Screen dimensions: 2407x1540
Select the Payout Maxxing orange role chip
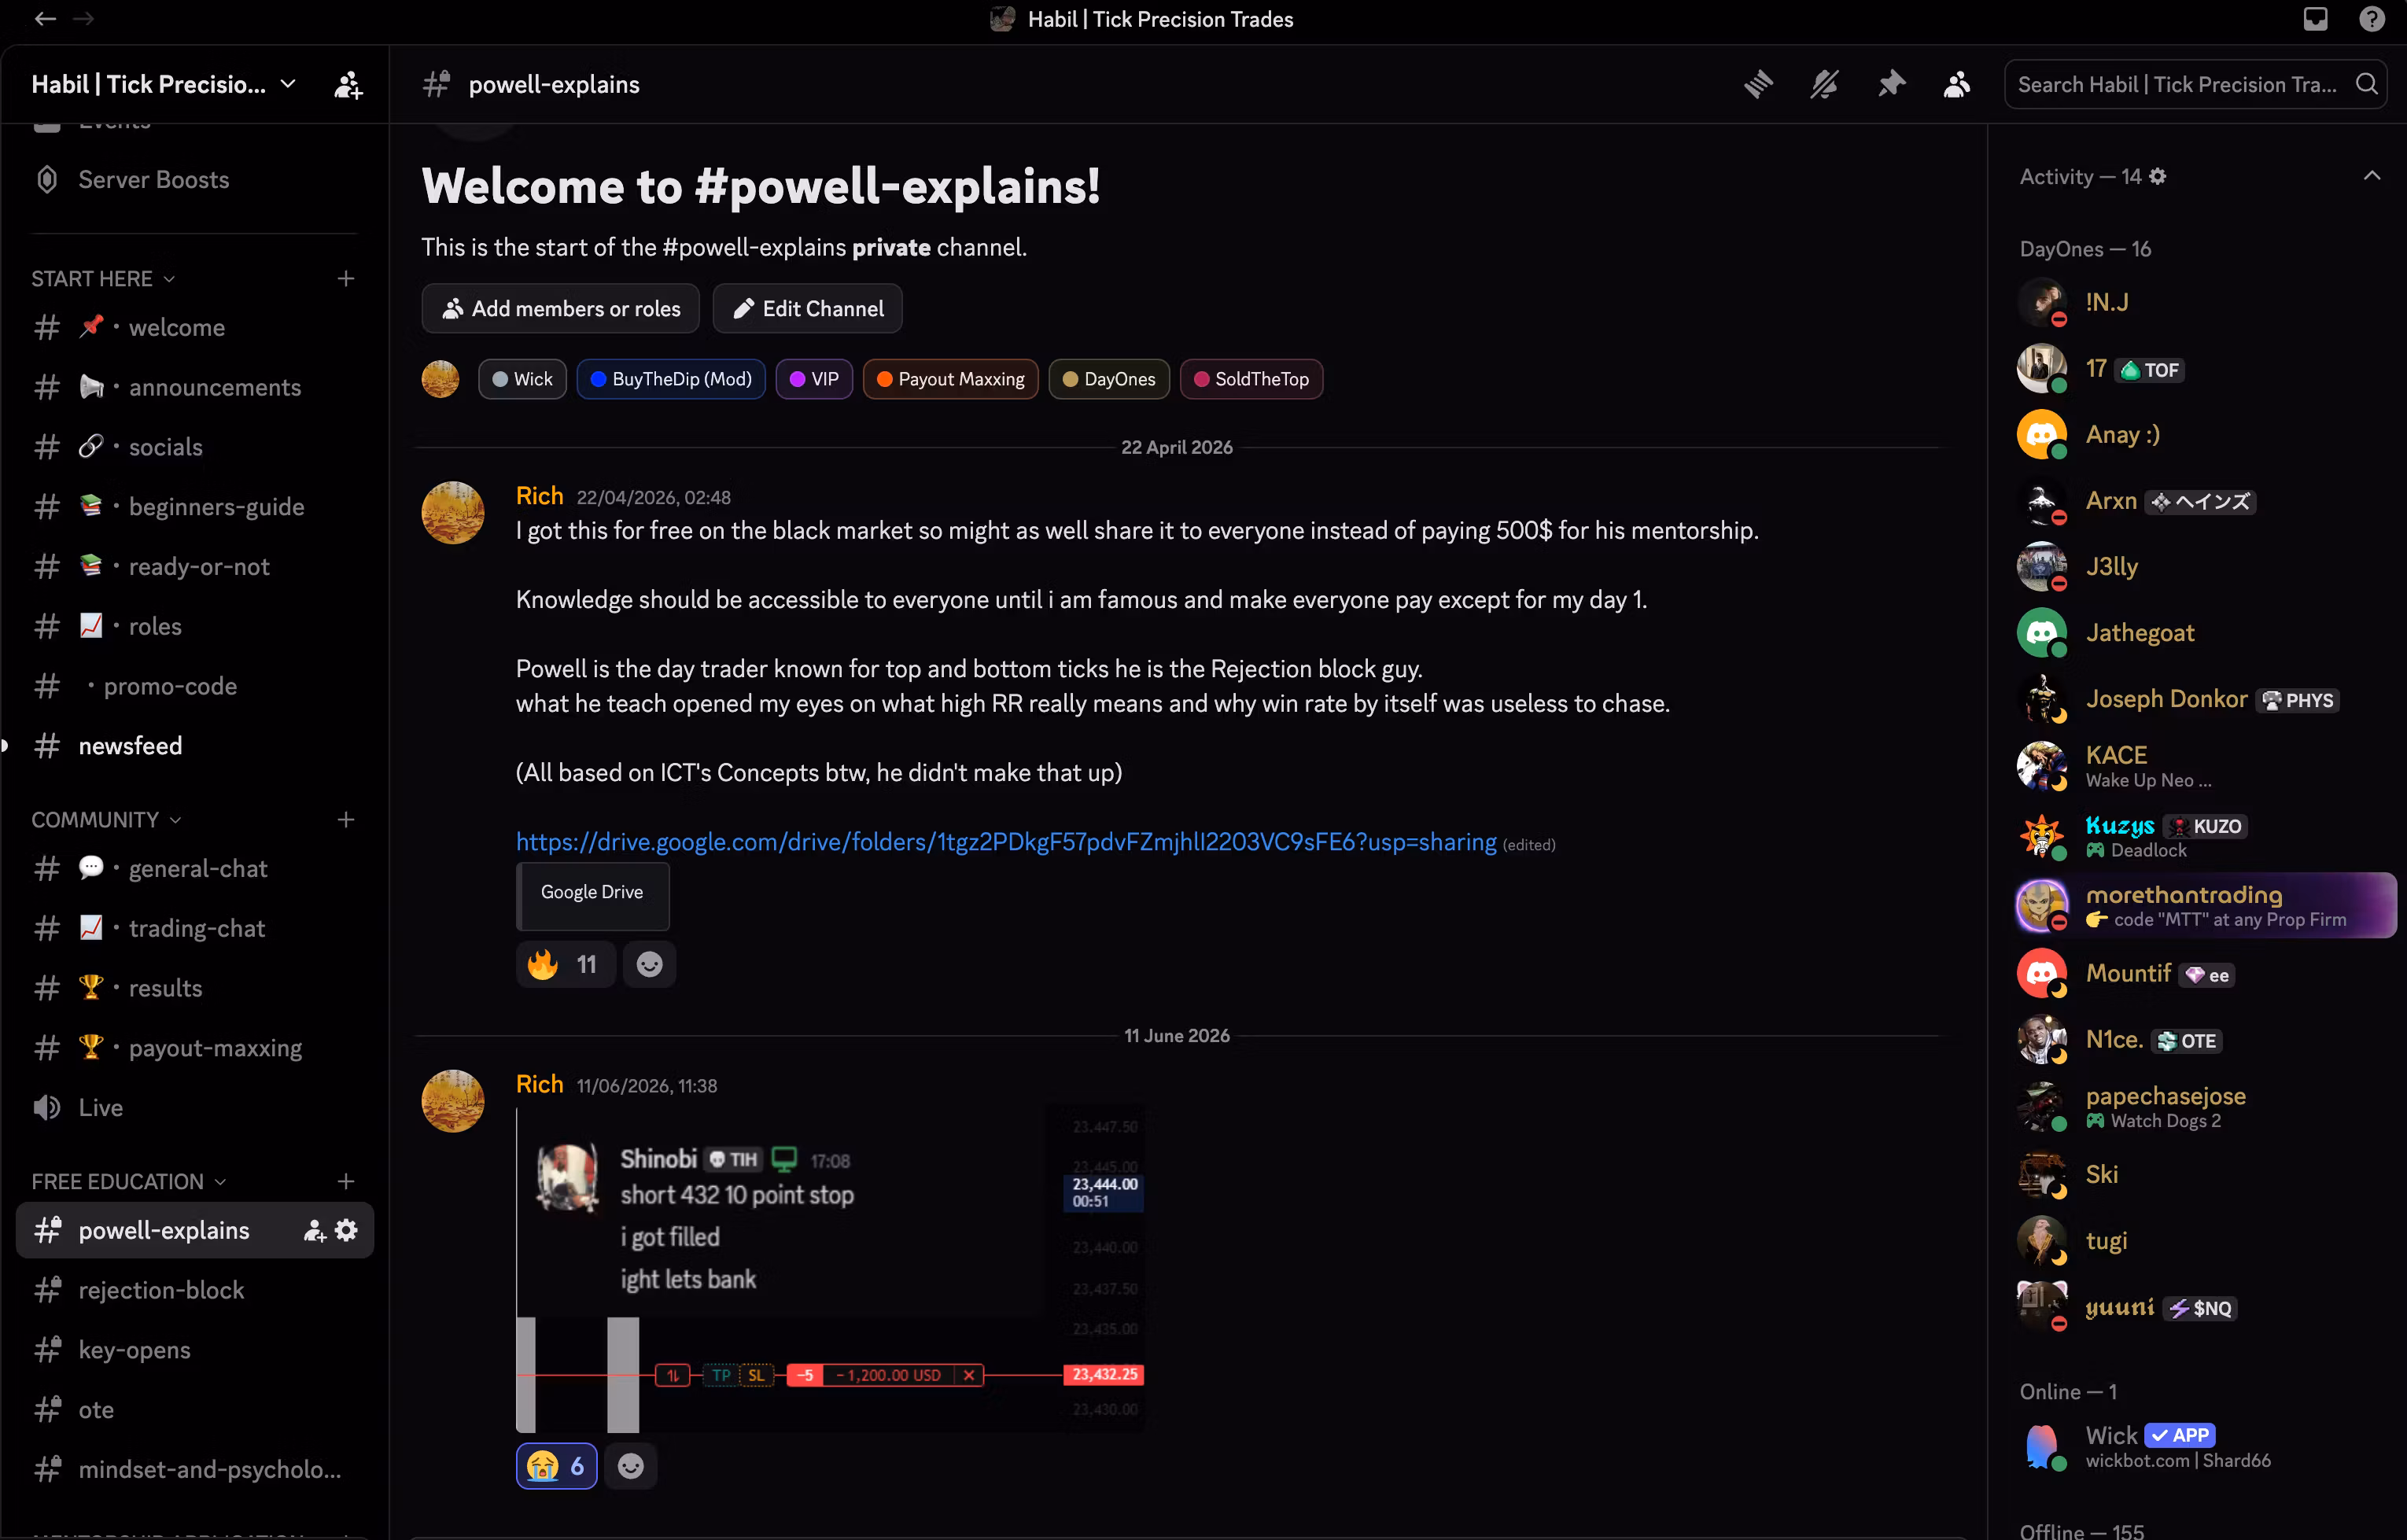(x=950, y=379)
